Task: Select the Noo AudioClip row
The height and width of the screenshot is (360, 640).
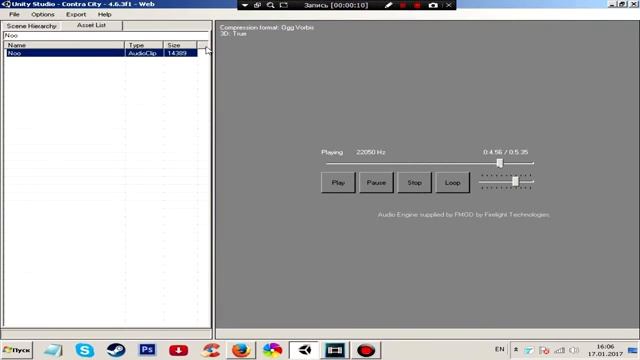Action: 102,53
